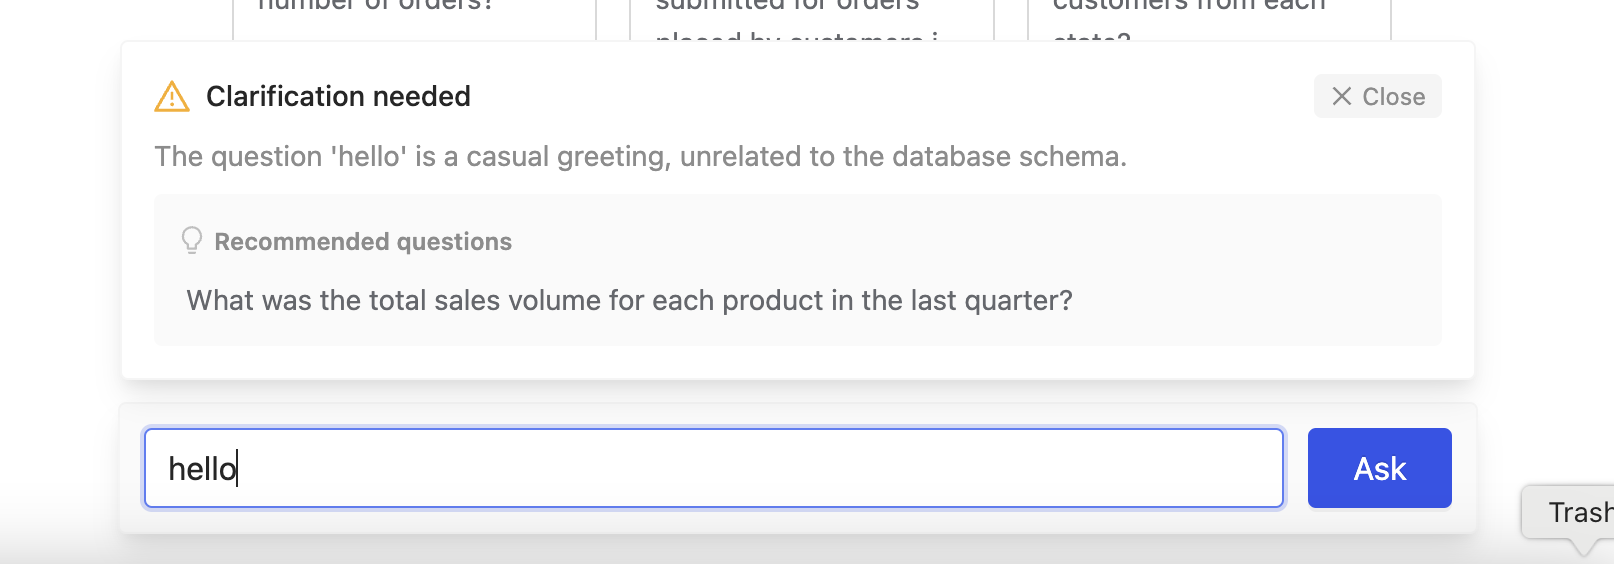Click the Ask button
The height and width of the screenshot is (564, 1614).
[1379, 468]
